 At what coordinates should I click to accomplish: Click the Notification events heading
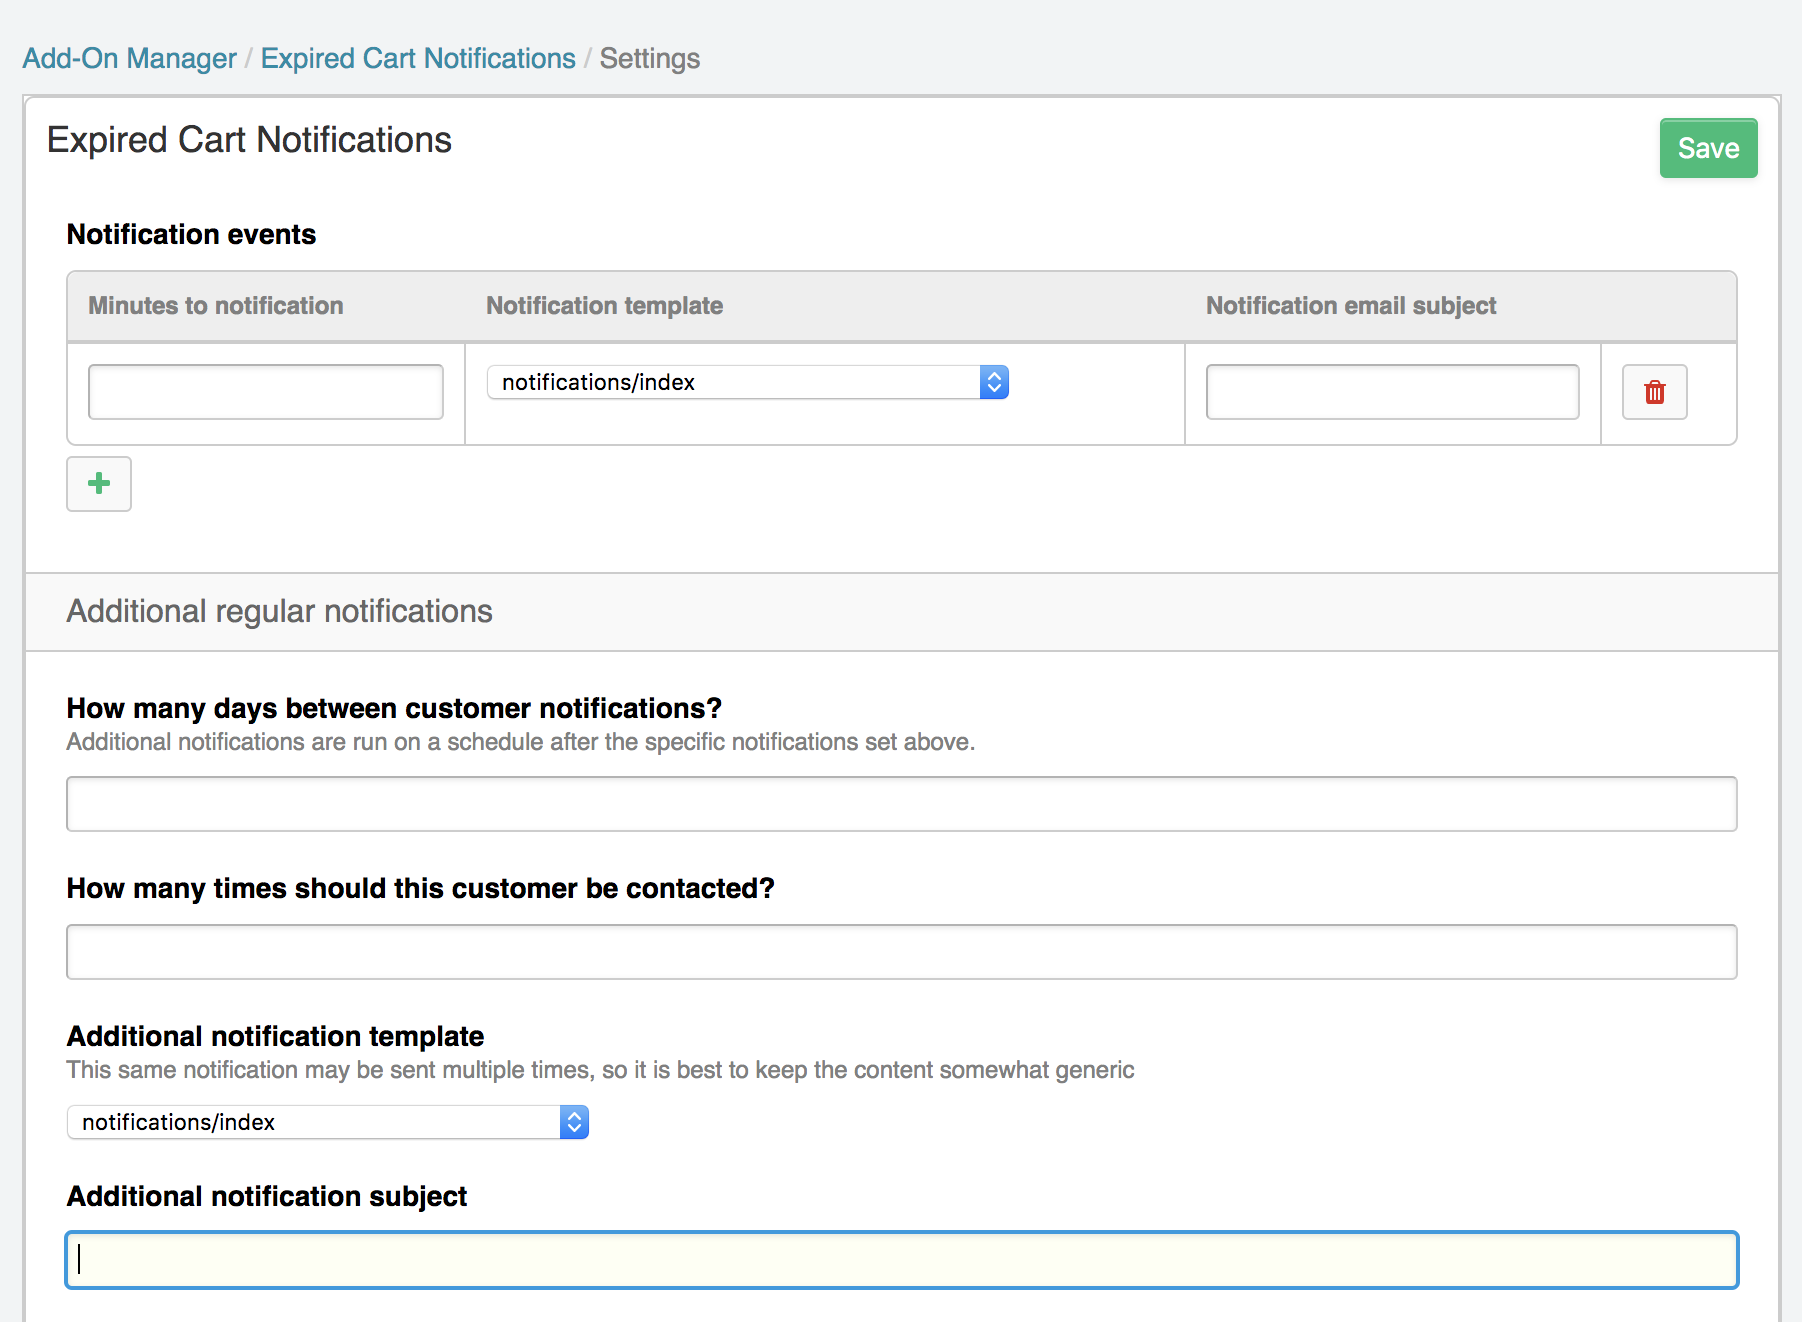tap(191, 234)
